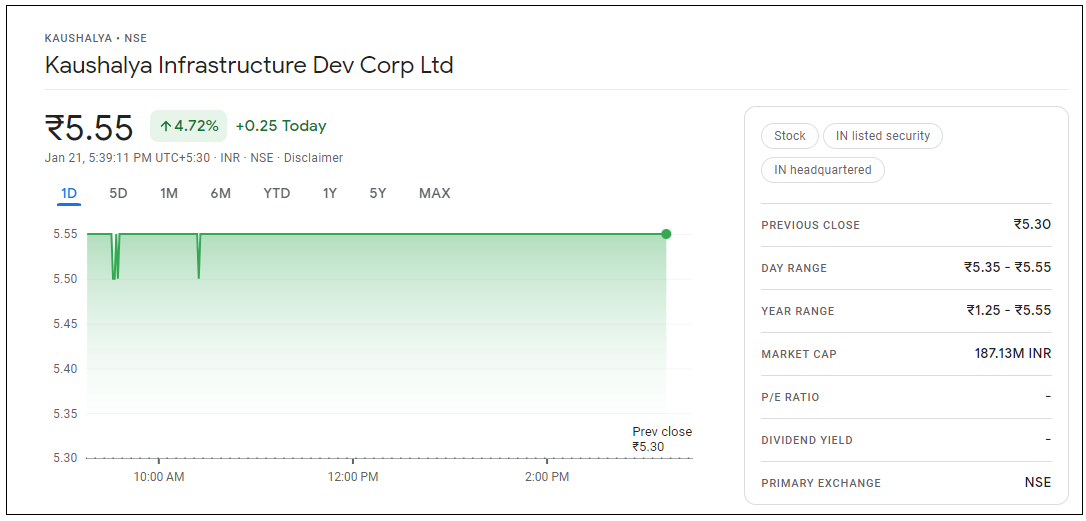Viewport: 1086px width, 521px height.
Task: Show the 5Y chart range
Action: pos(377,193)
